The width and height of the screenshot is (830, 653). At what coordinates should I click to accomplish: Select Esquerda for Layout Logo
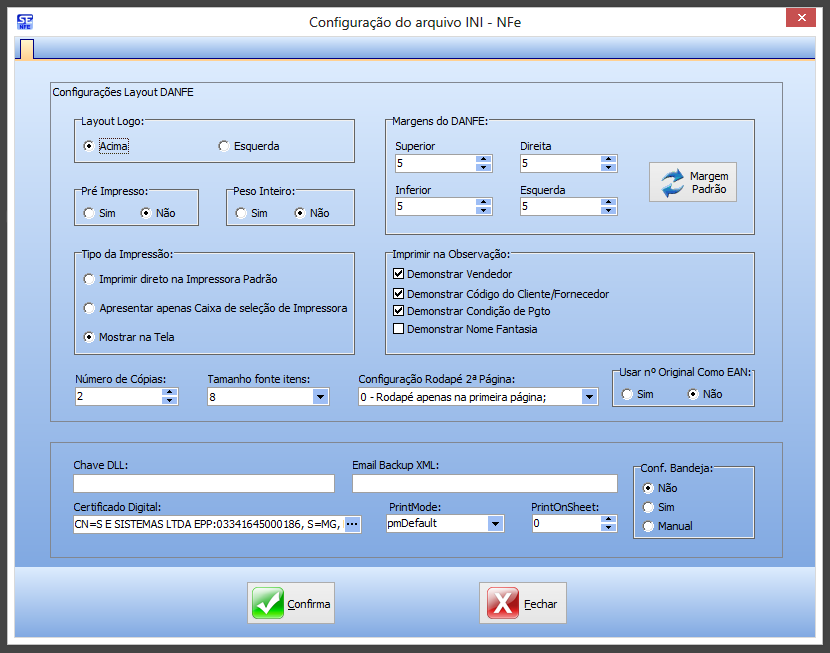coord(224,146)
